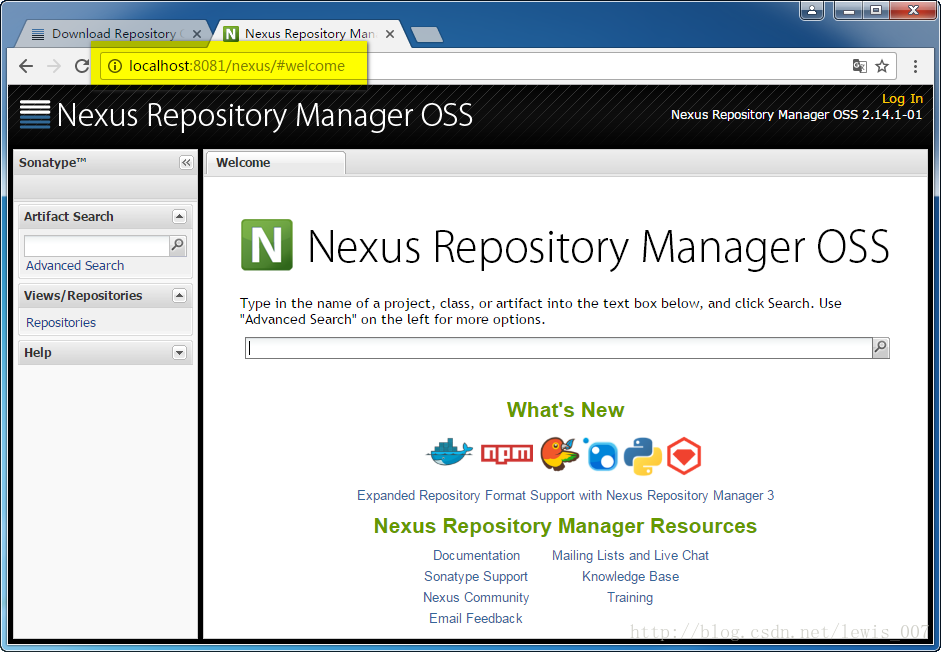941x652 pixels.
Task: Open the Training link
Action: point(630,597)
